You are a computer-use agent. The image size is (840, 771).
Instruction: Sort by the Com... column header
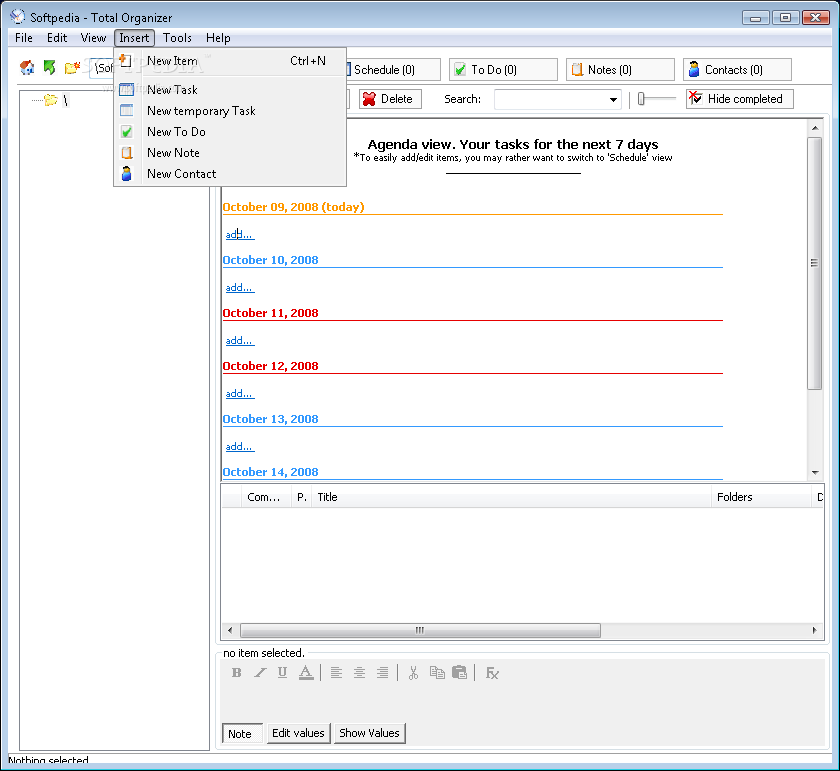pyautogui.click(x=266, y=497)
